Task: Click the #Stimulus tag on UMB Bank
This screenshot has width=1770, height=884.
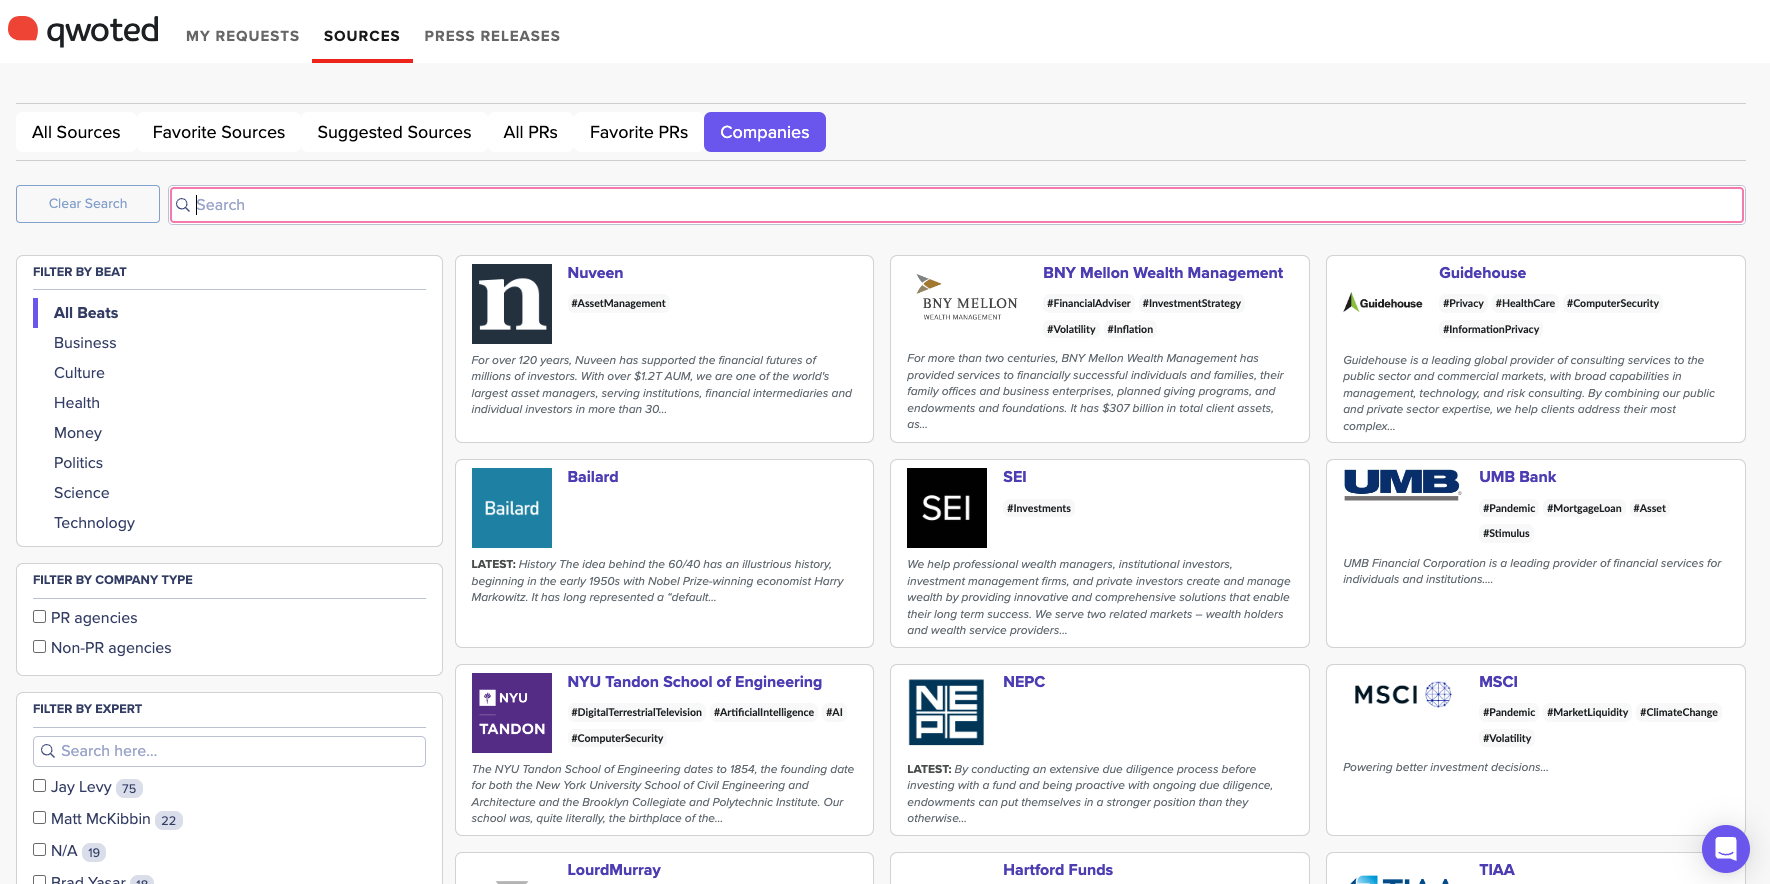Action: pyautogui.click(x=1506, y=533)
